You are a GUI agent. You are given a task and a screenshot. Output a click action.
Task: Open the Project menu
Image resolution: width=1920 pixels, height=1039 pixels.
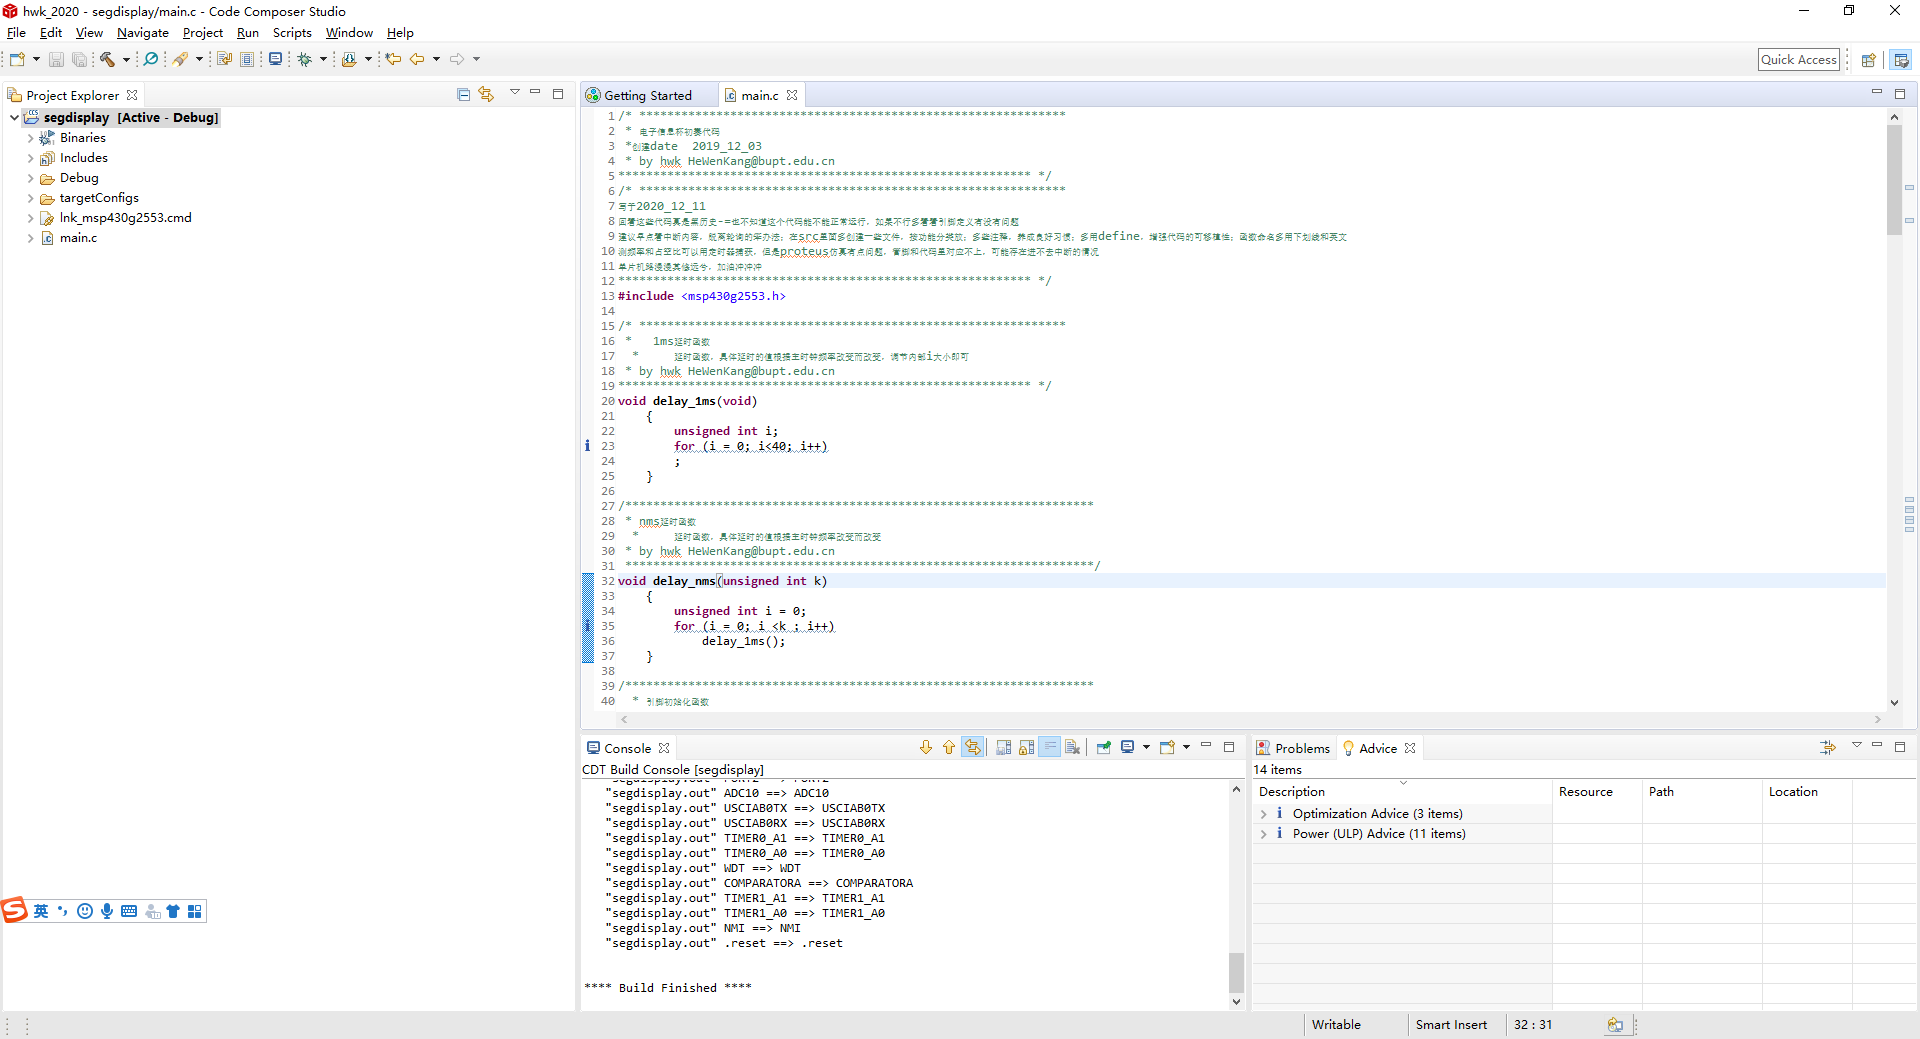pos(202,33)
